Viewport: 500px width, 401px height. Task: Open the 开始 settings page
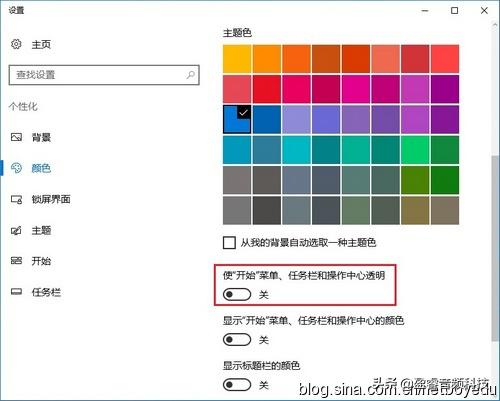[41, 261]
